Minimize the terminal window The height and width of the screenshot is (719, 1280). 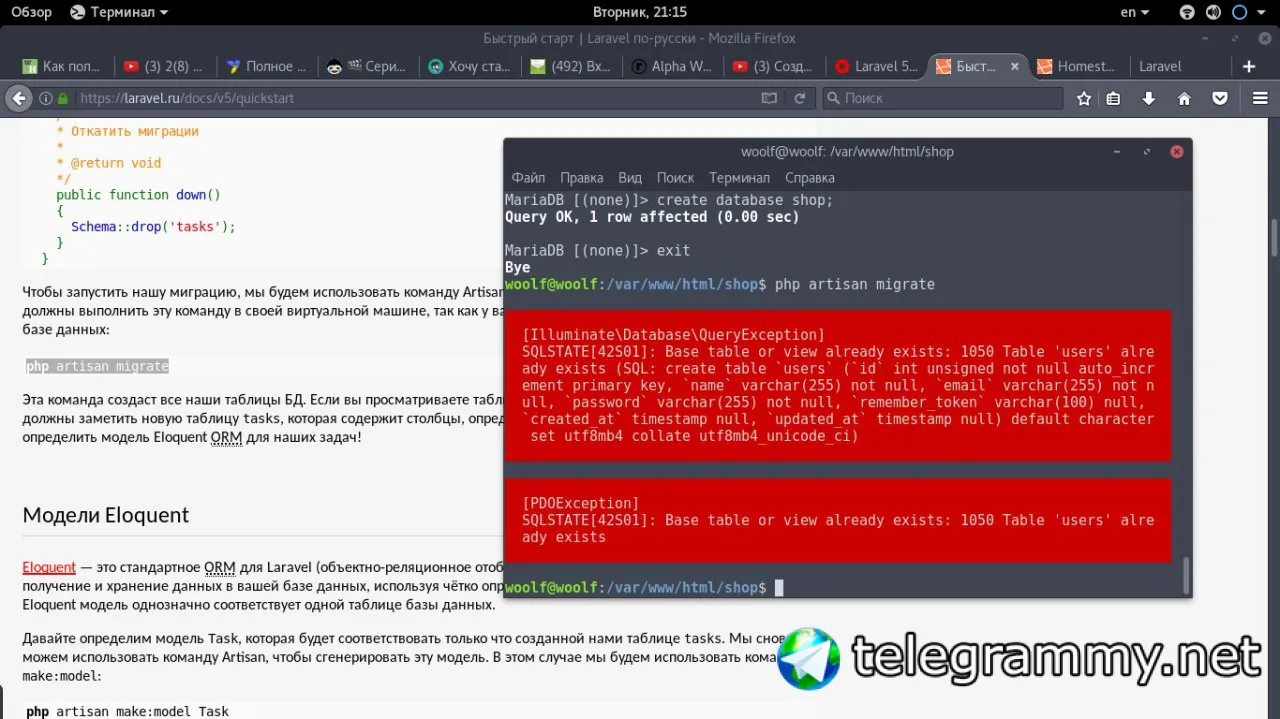click(x=1117, y=152)
